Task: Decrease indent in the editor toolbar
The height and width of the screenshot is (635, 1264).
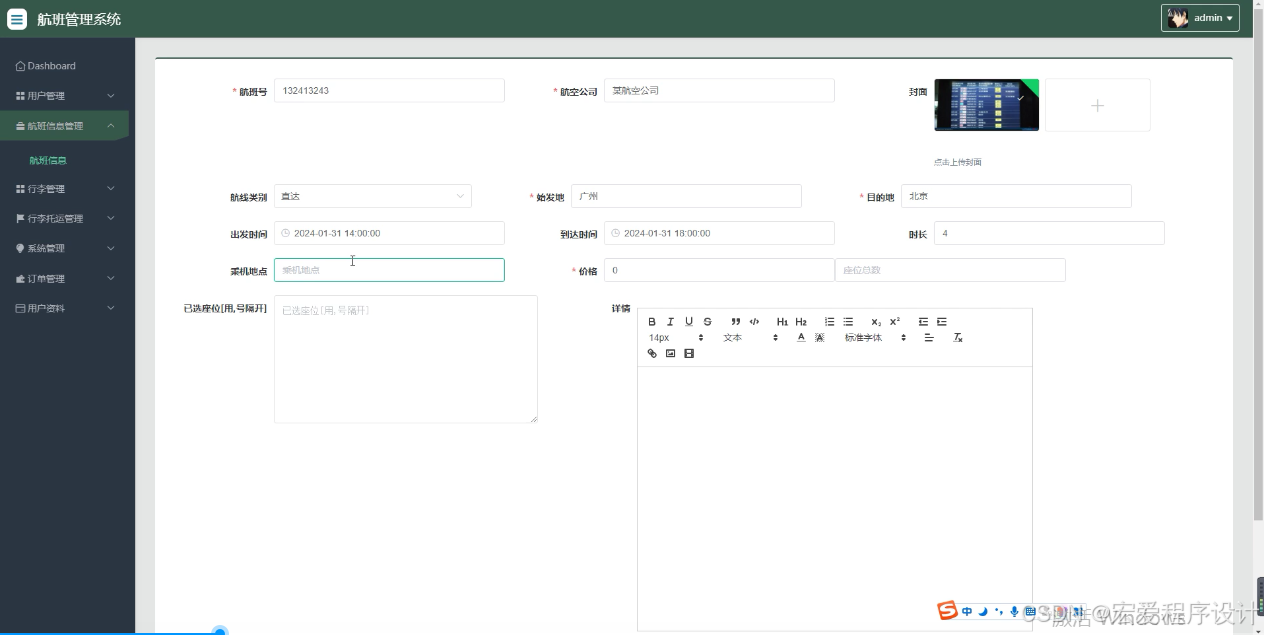Action: coord(923,322)
